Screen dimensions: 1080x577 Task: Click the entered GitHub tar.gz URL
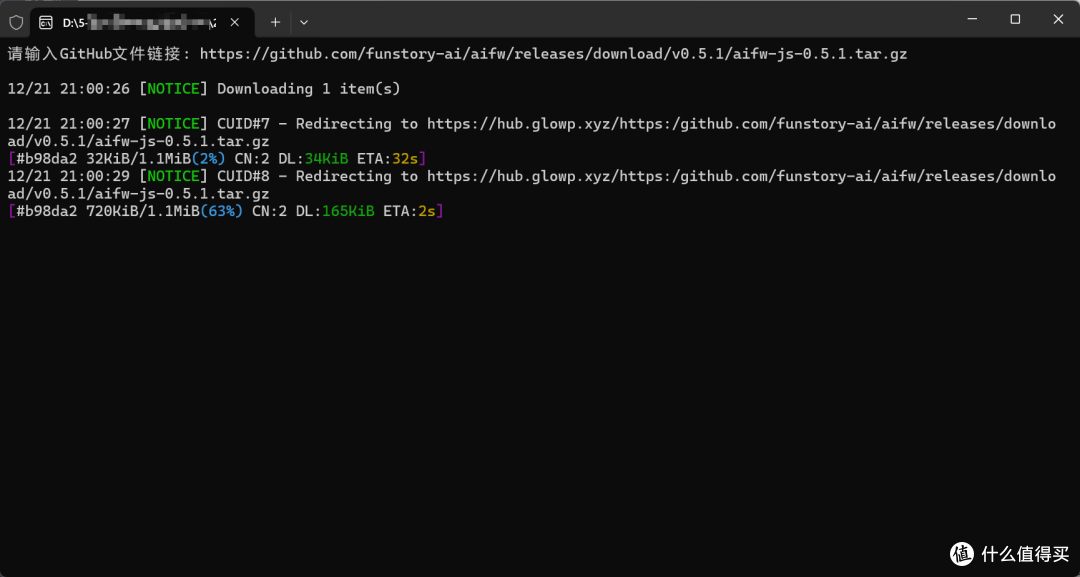point(554,54)
